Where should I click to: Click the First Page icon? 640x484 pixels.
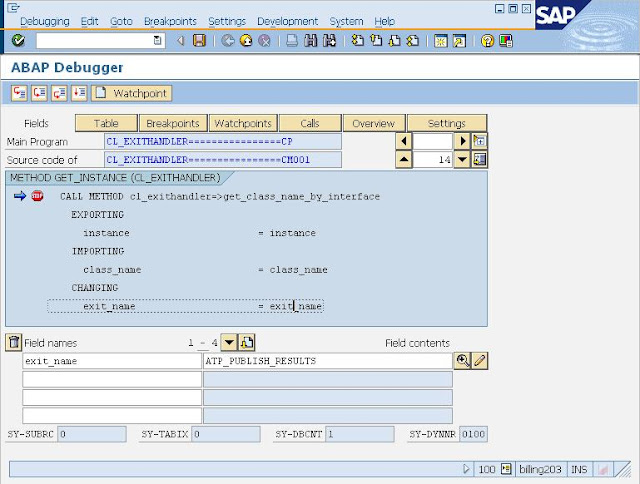tap(358, 40)
